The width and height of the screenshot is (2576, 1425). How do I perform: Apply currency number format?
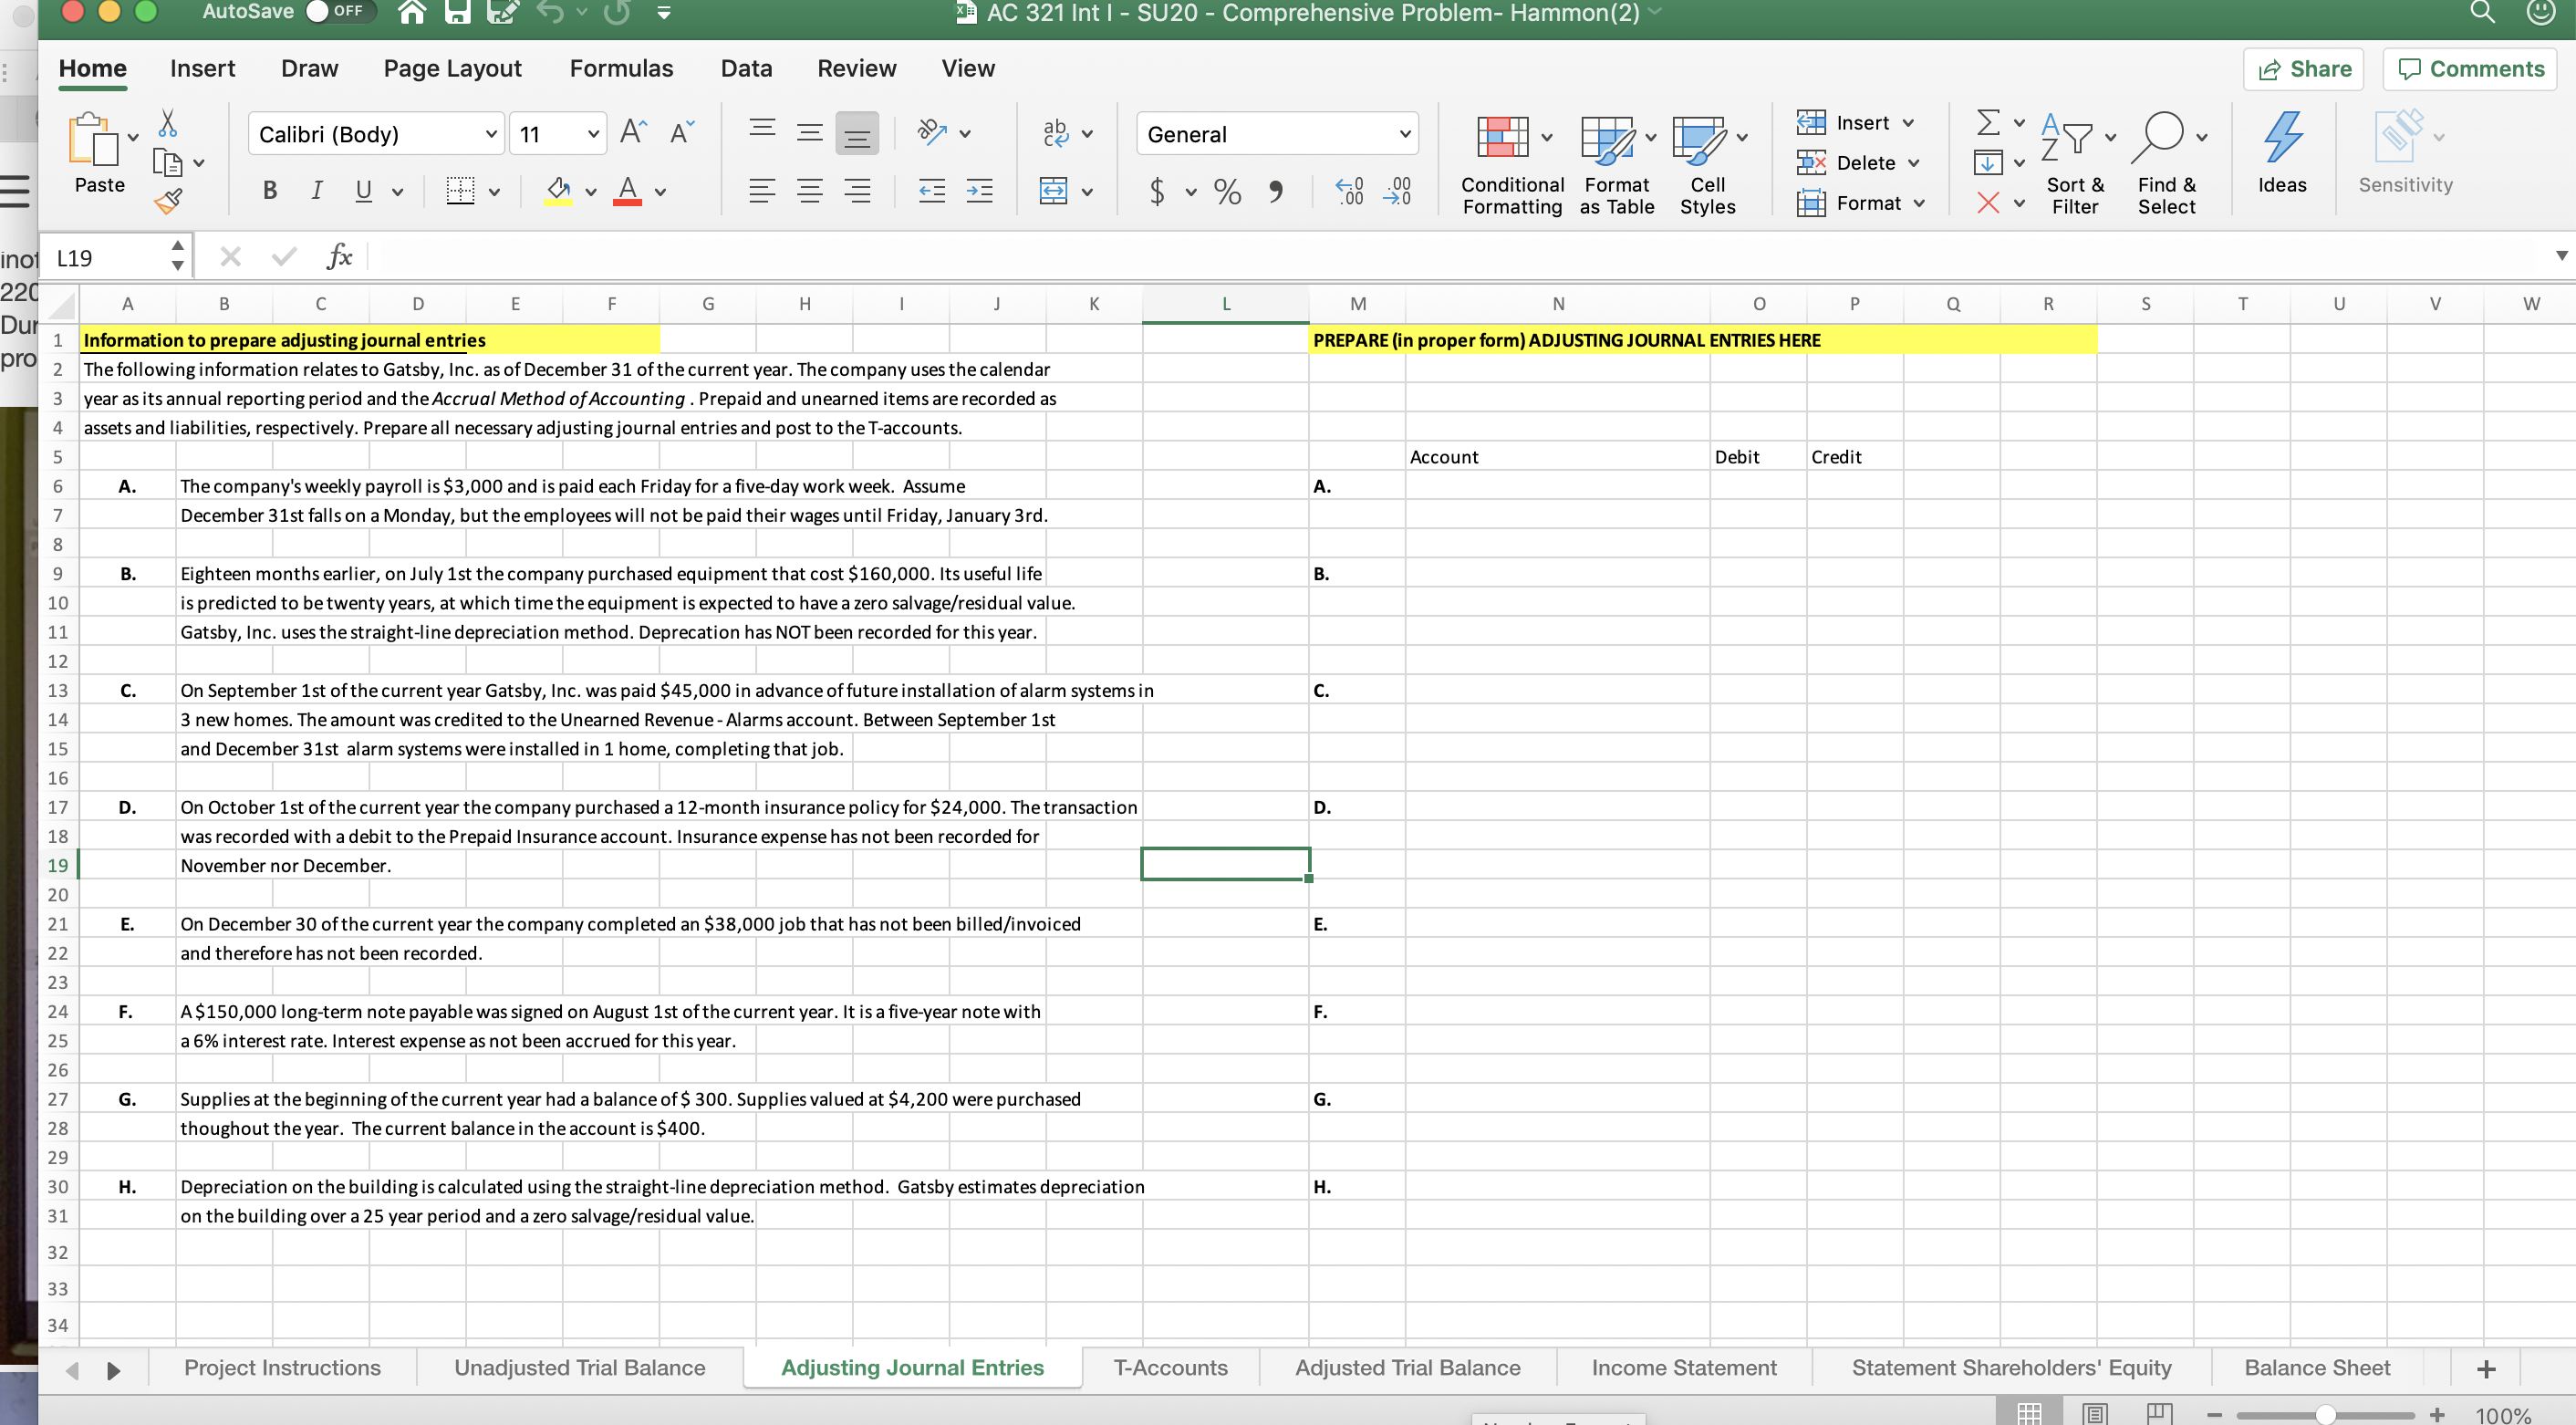1157,191
